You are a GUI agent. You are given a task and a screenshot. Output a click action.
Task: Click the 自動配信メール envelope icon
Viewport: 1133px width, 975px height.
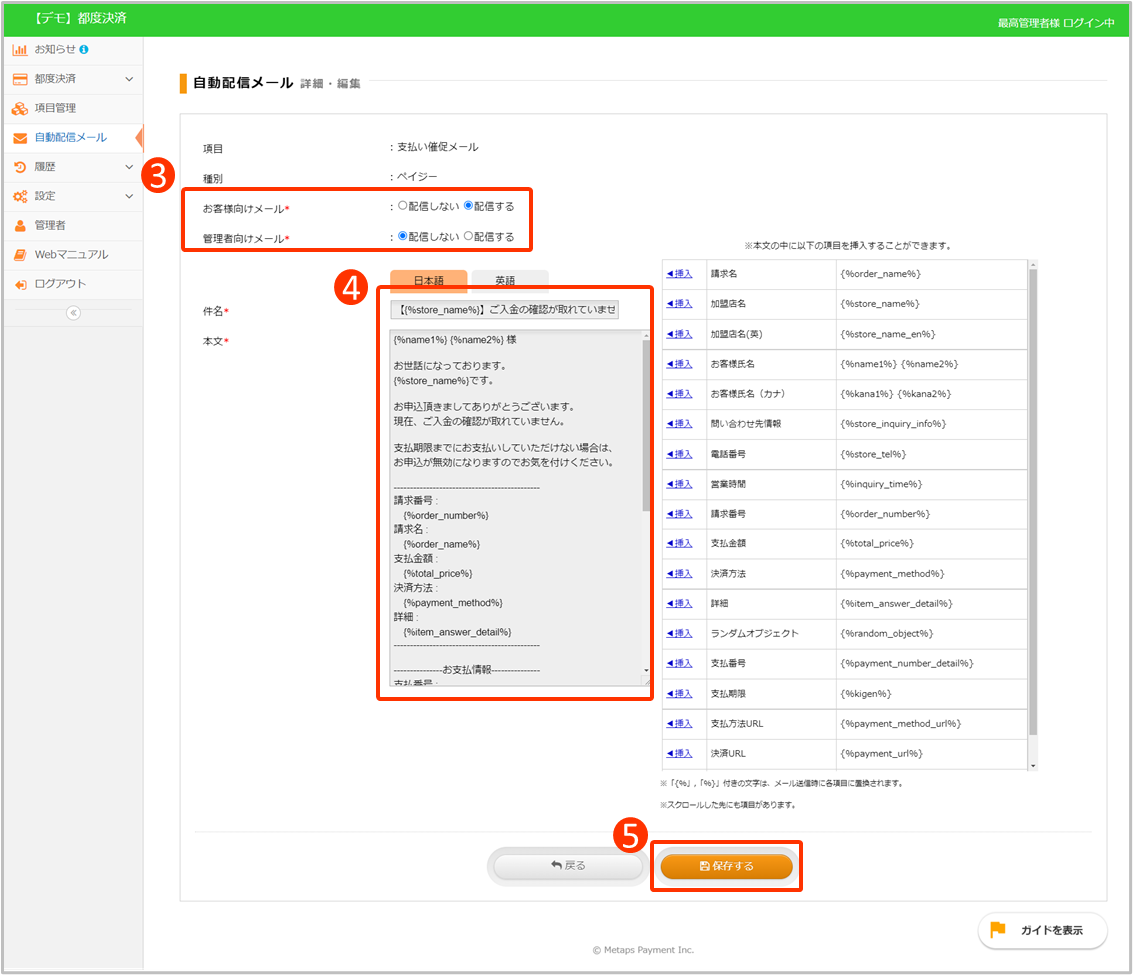pos(20,138)
